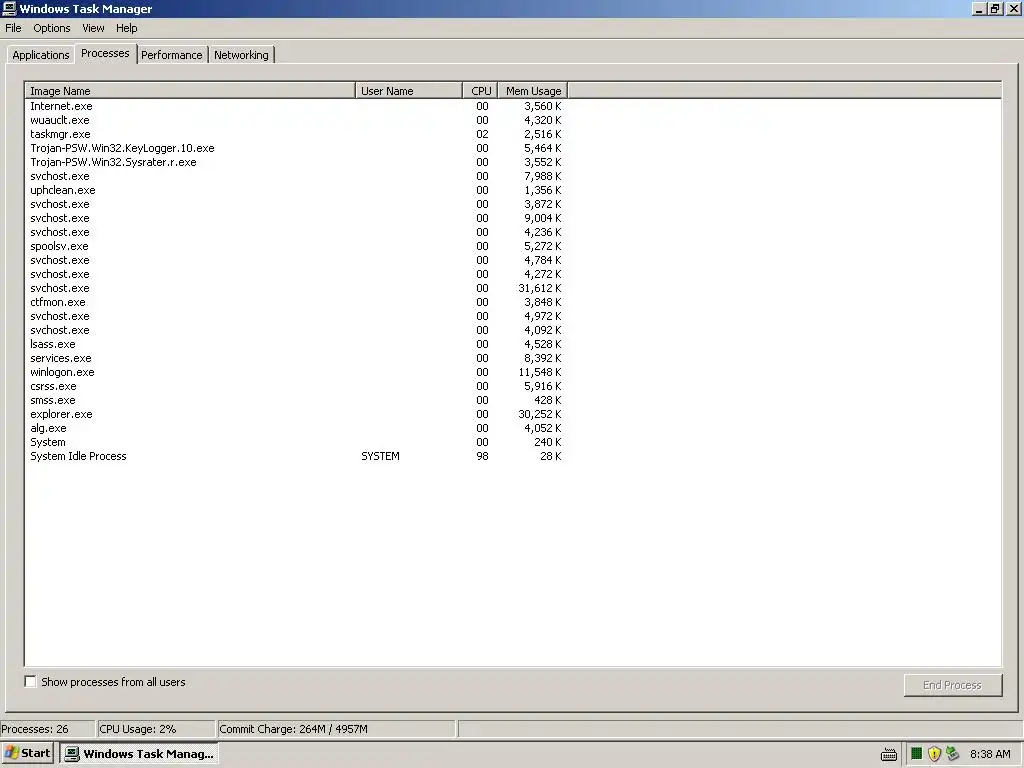The width and height of the screenshot is (1024, 768).
Task: Open the File menu
Action: 13,28
